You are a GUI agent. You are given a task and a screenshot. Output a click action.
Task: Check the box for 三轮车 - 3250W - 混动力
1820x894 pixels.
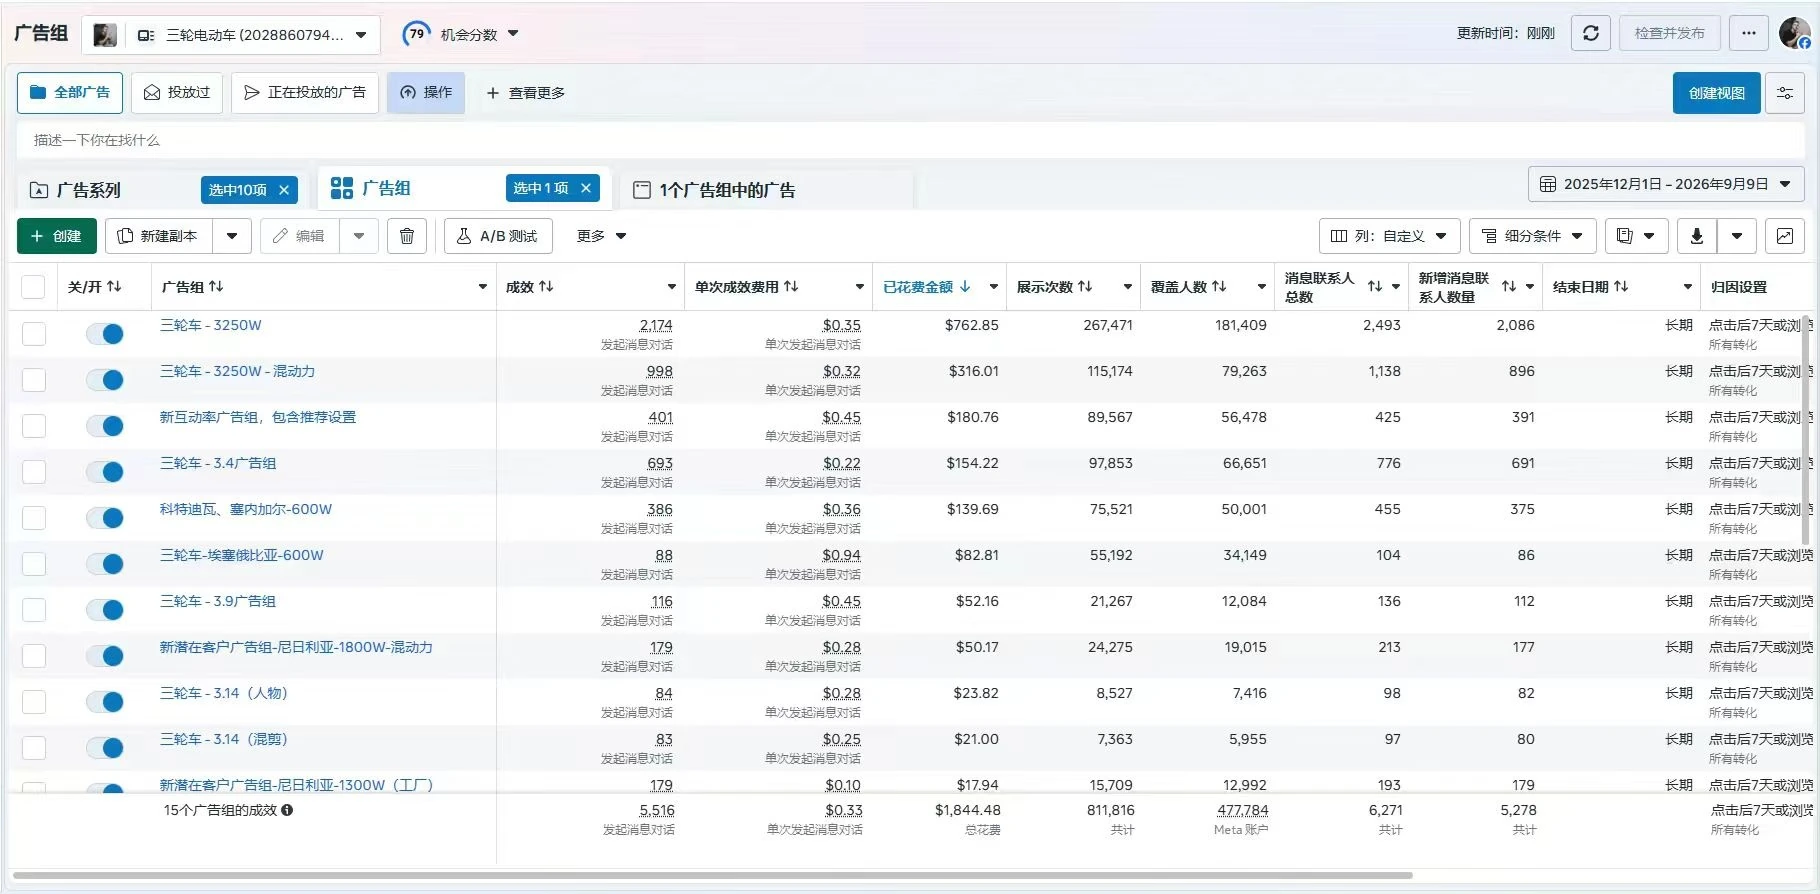(34, 380)
